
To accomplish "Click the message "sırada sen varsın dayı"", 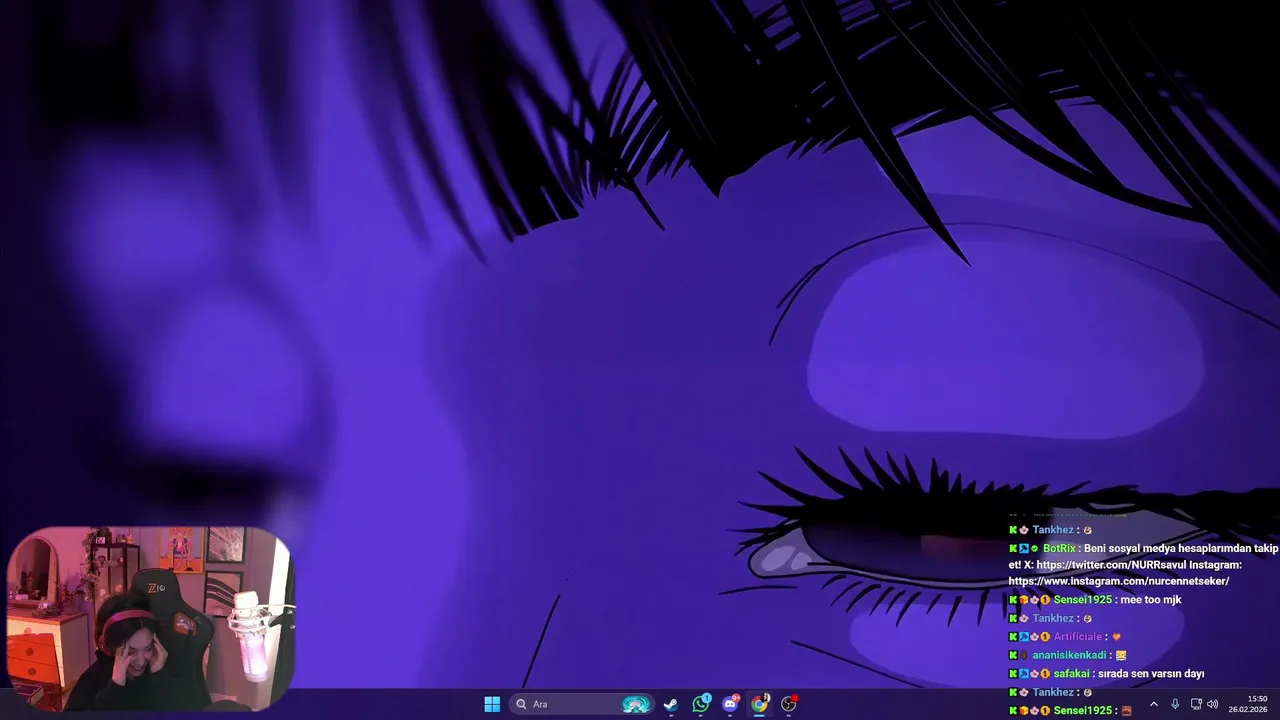I will 1151,674.
